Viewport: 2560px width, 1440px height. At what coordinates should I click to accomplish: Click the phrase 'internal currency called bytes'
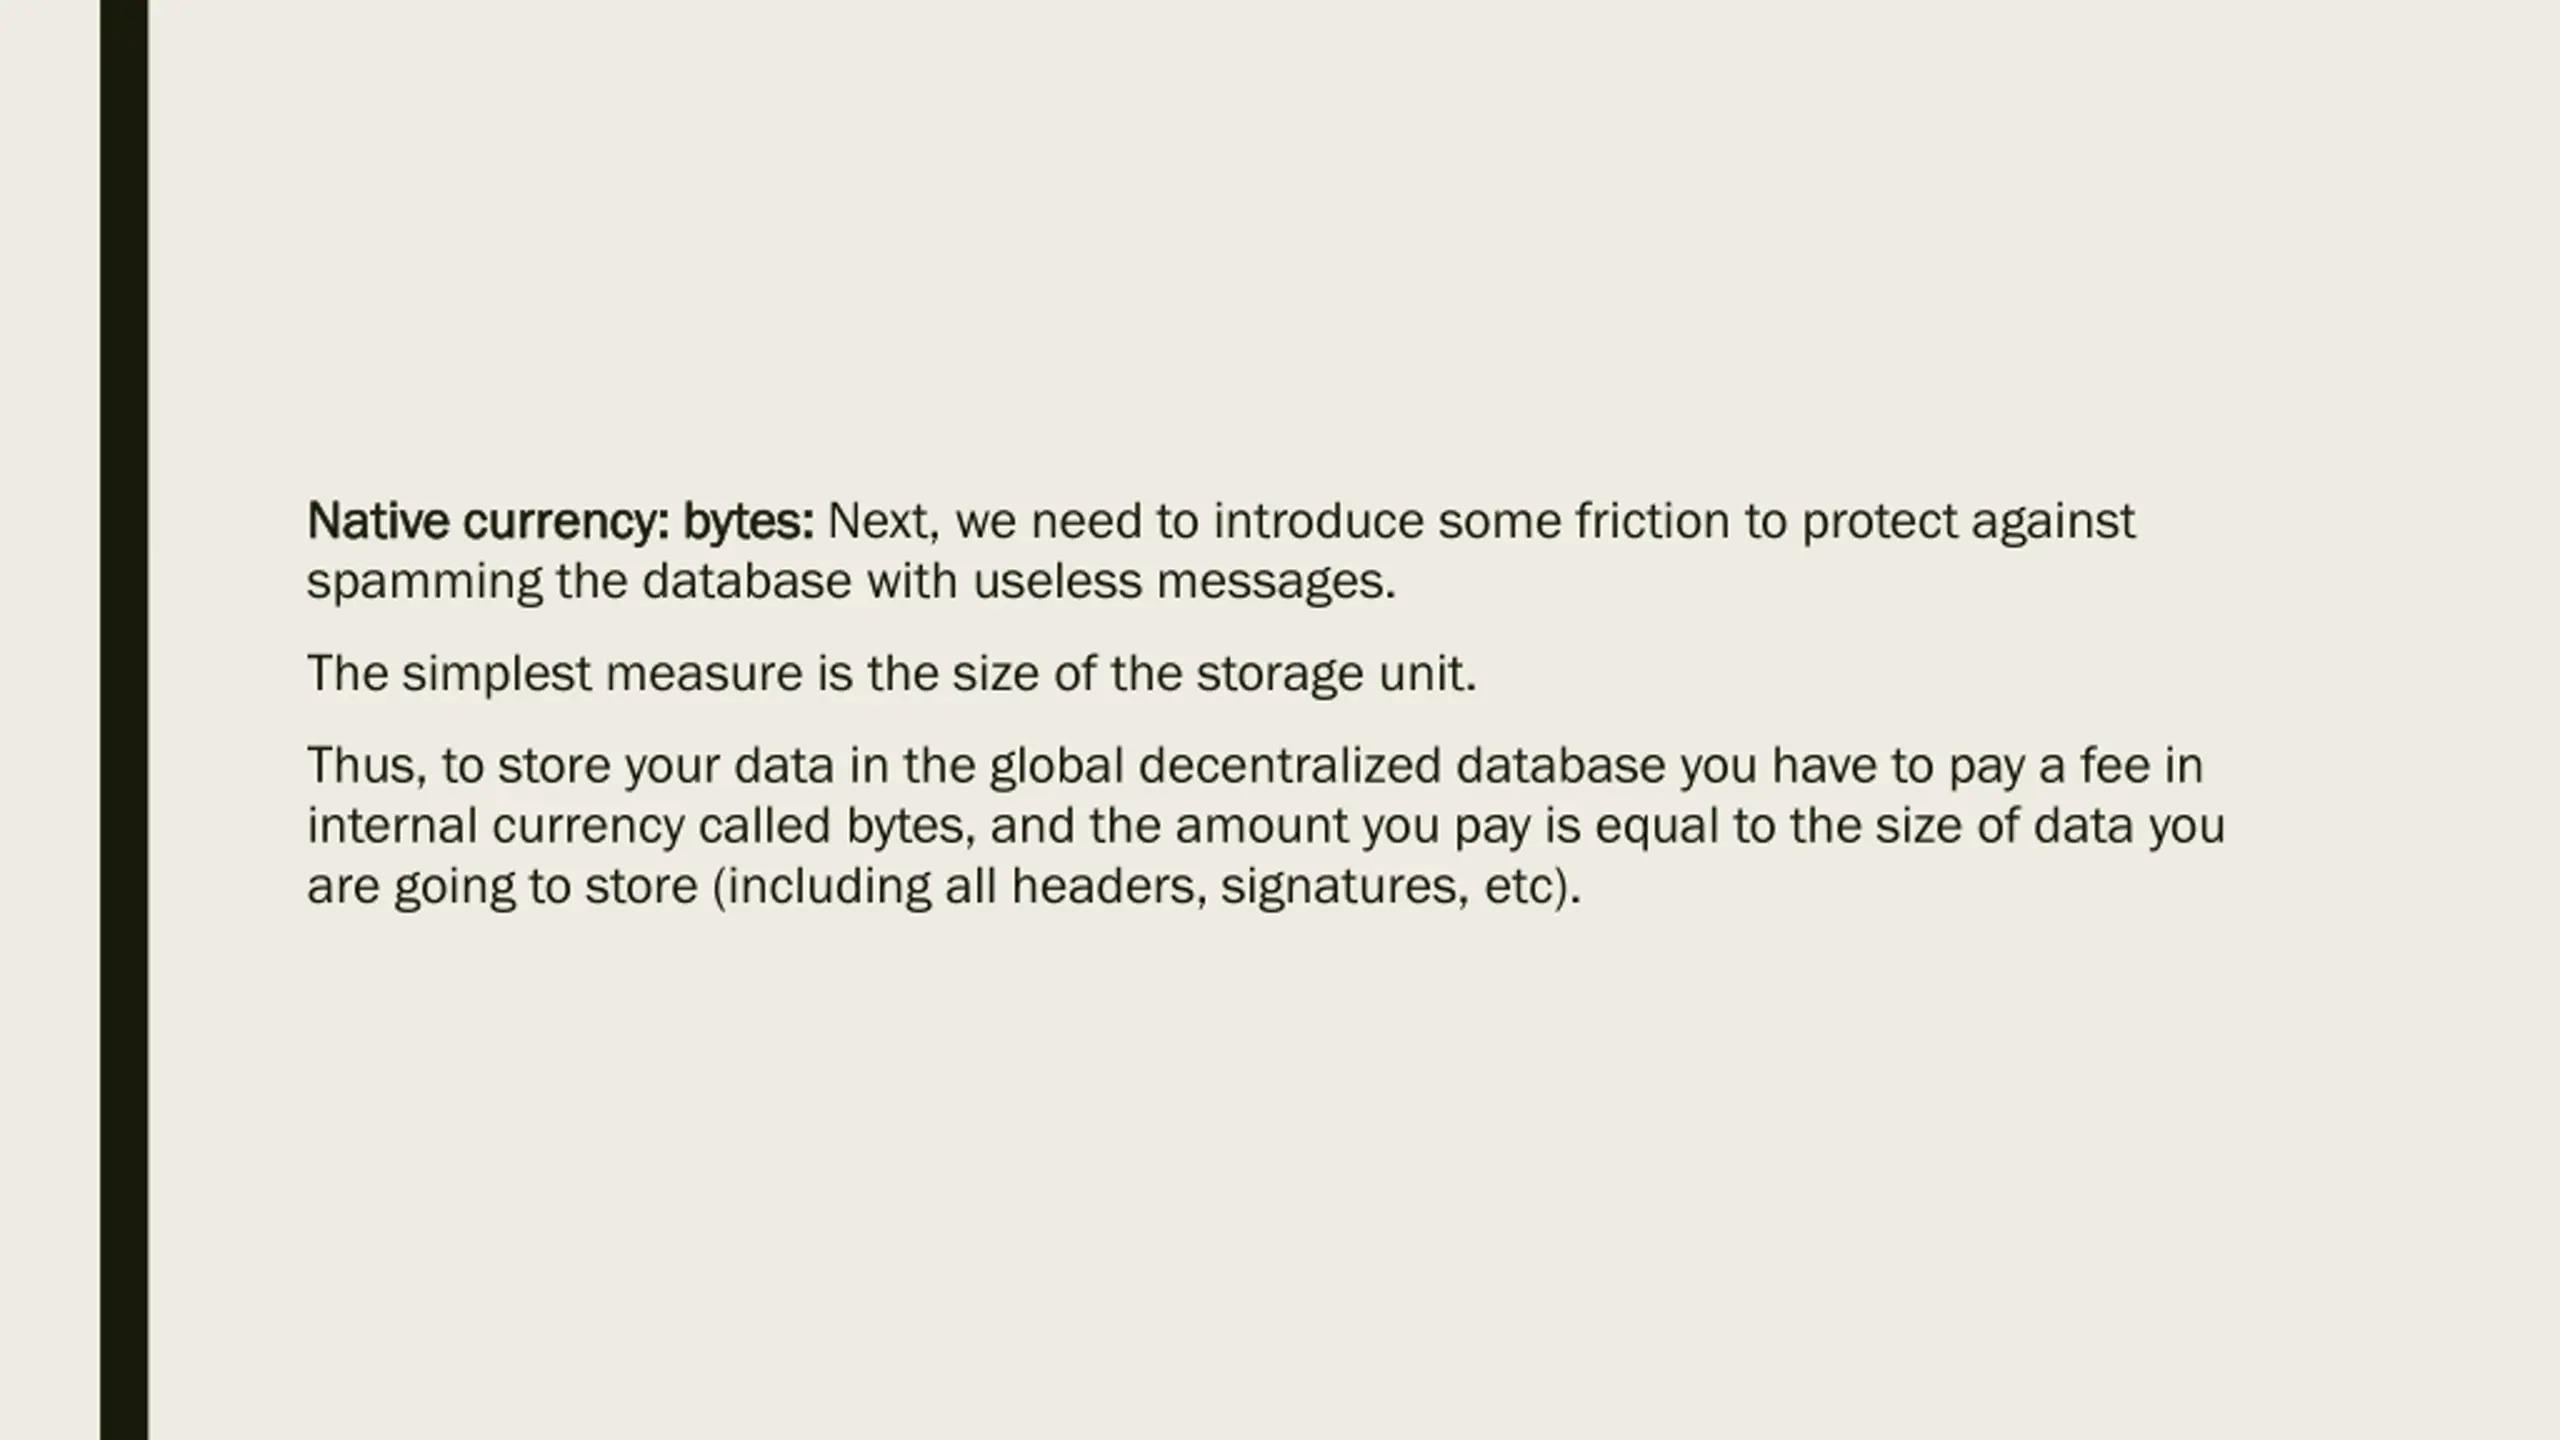pyautogui.click(x=640, y=828)
